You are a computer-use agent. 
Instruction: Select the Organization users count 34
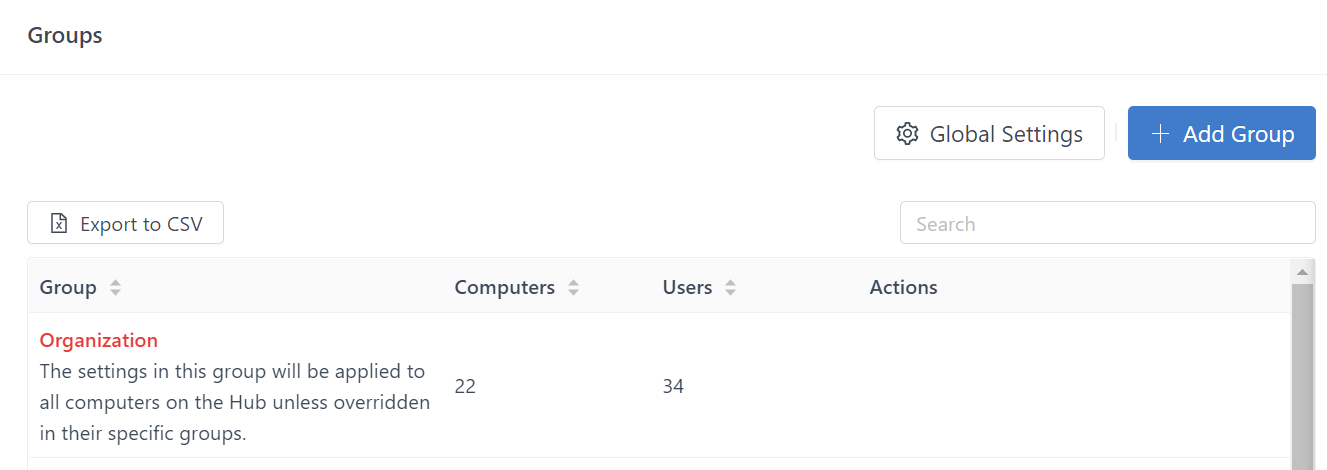[673, 386]
